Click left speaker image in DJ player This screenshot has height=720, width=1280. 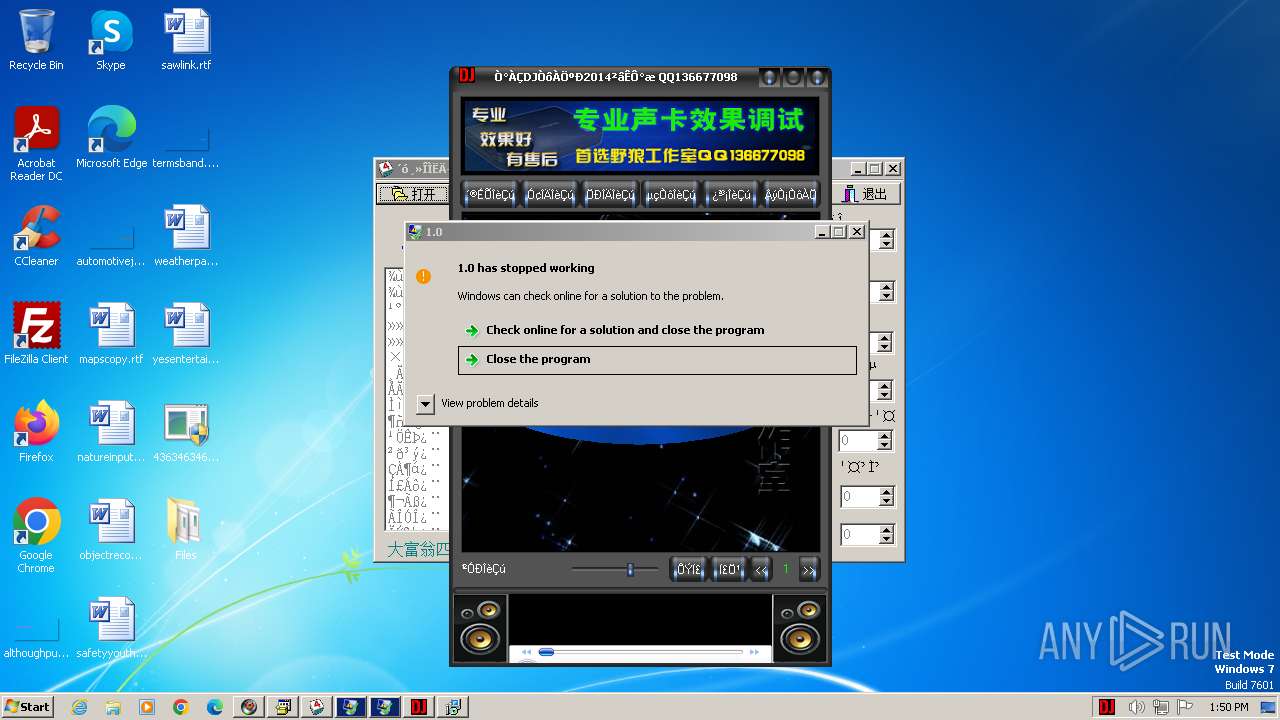coord(480,626)
